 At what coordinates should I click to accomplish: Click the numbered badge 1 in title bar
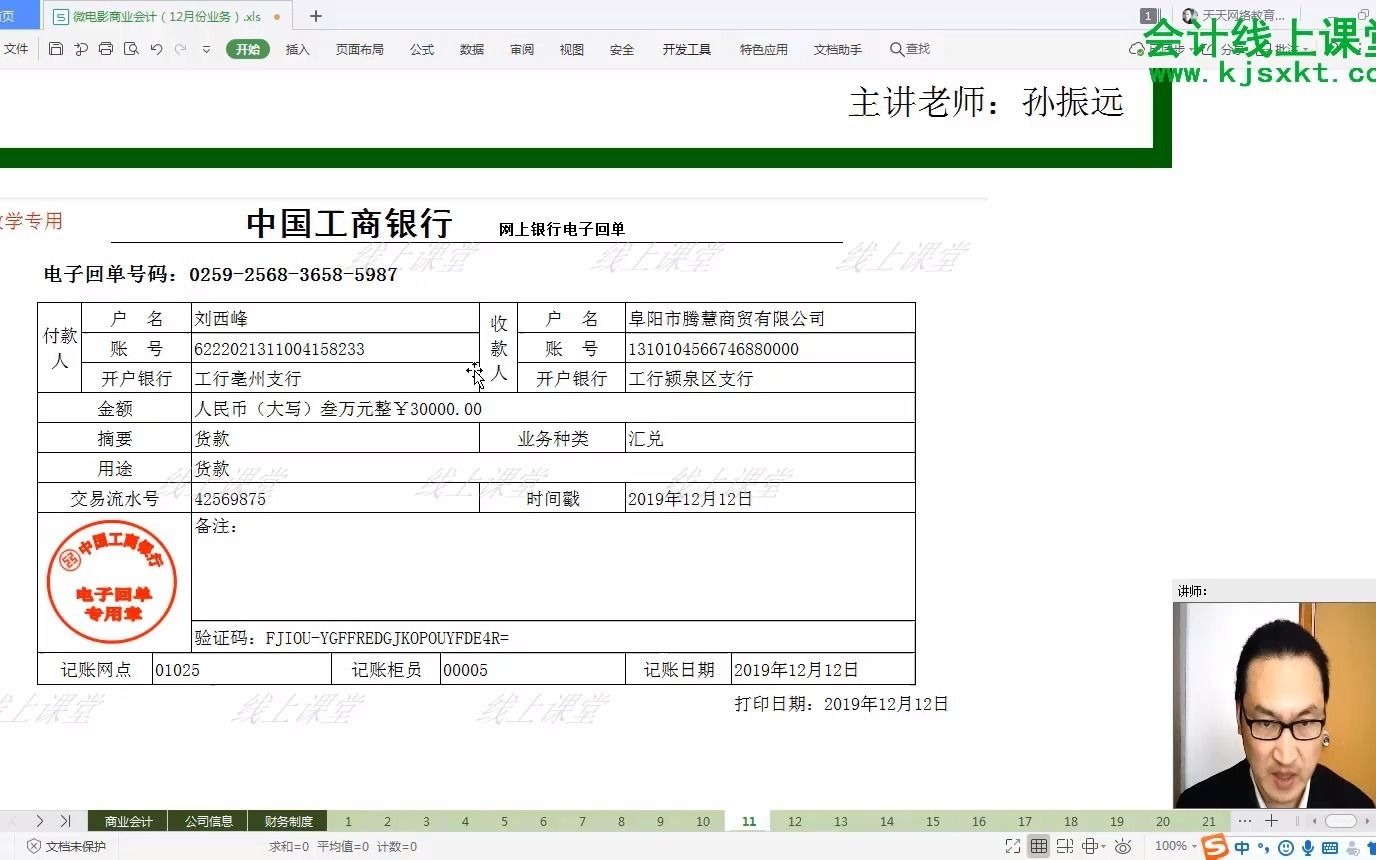point(1148,16)
